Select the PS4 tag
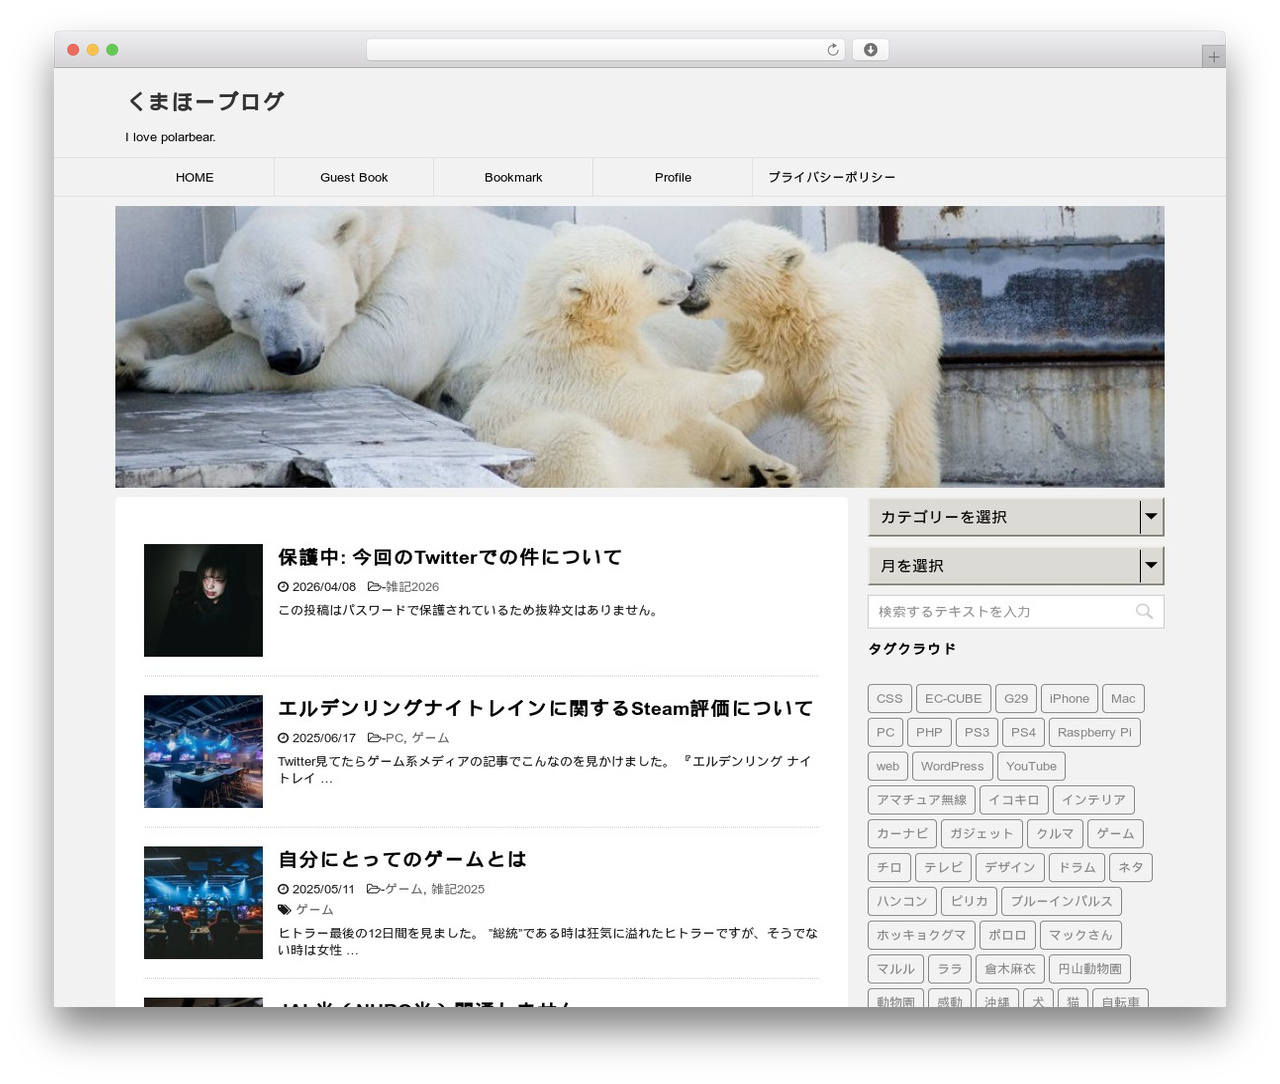 pyautogui.click(x=1023, y=733)
